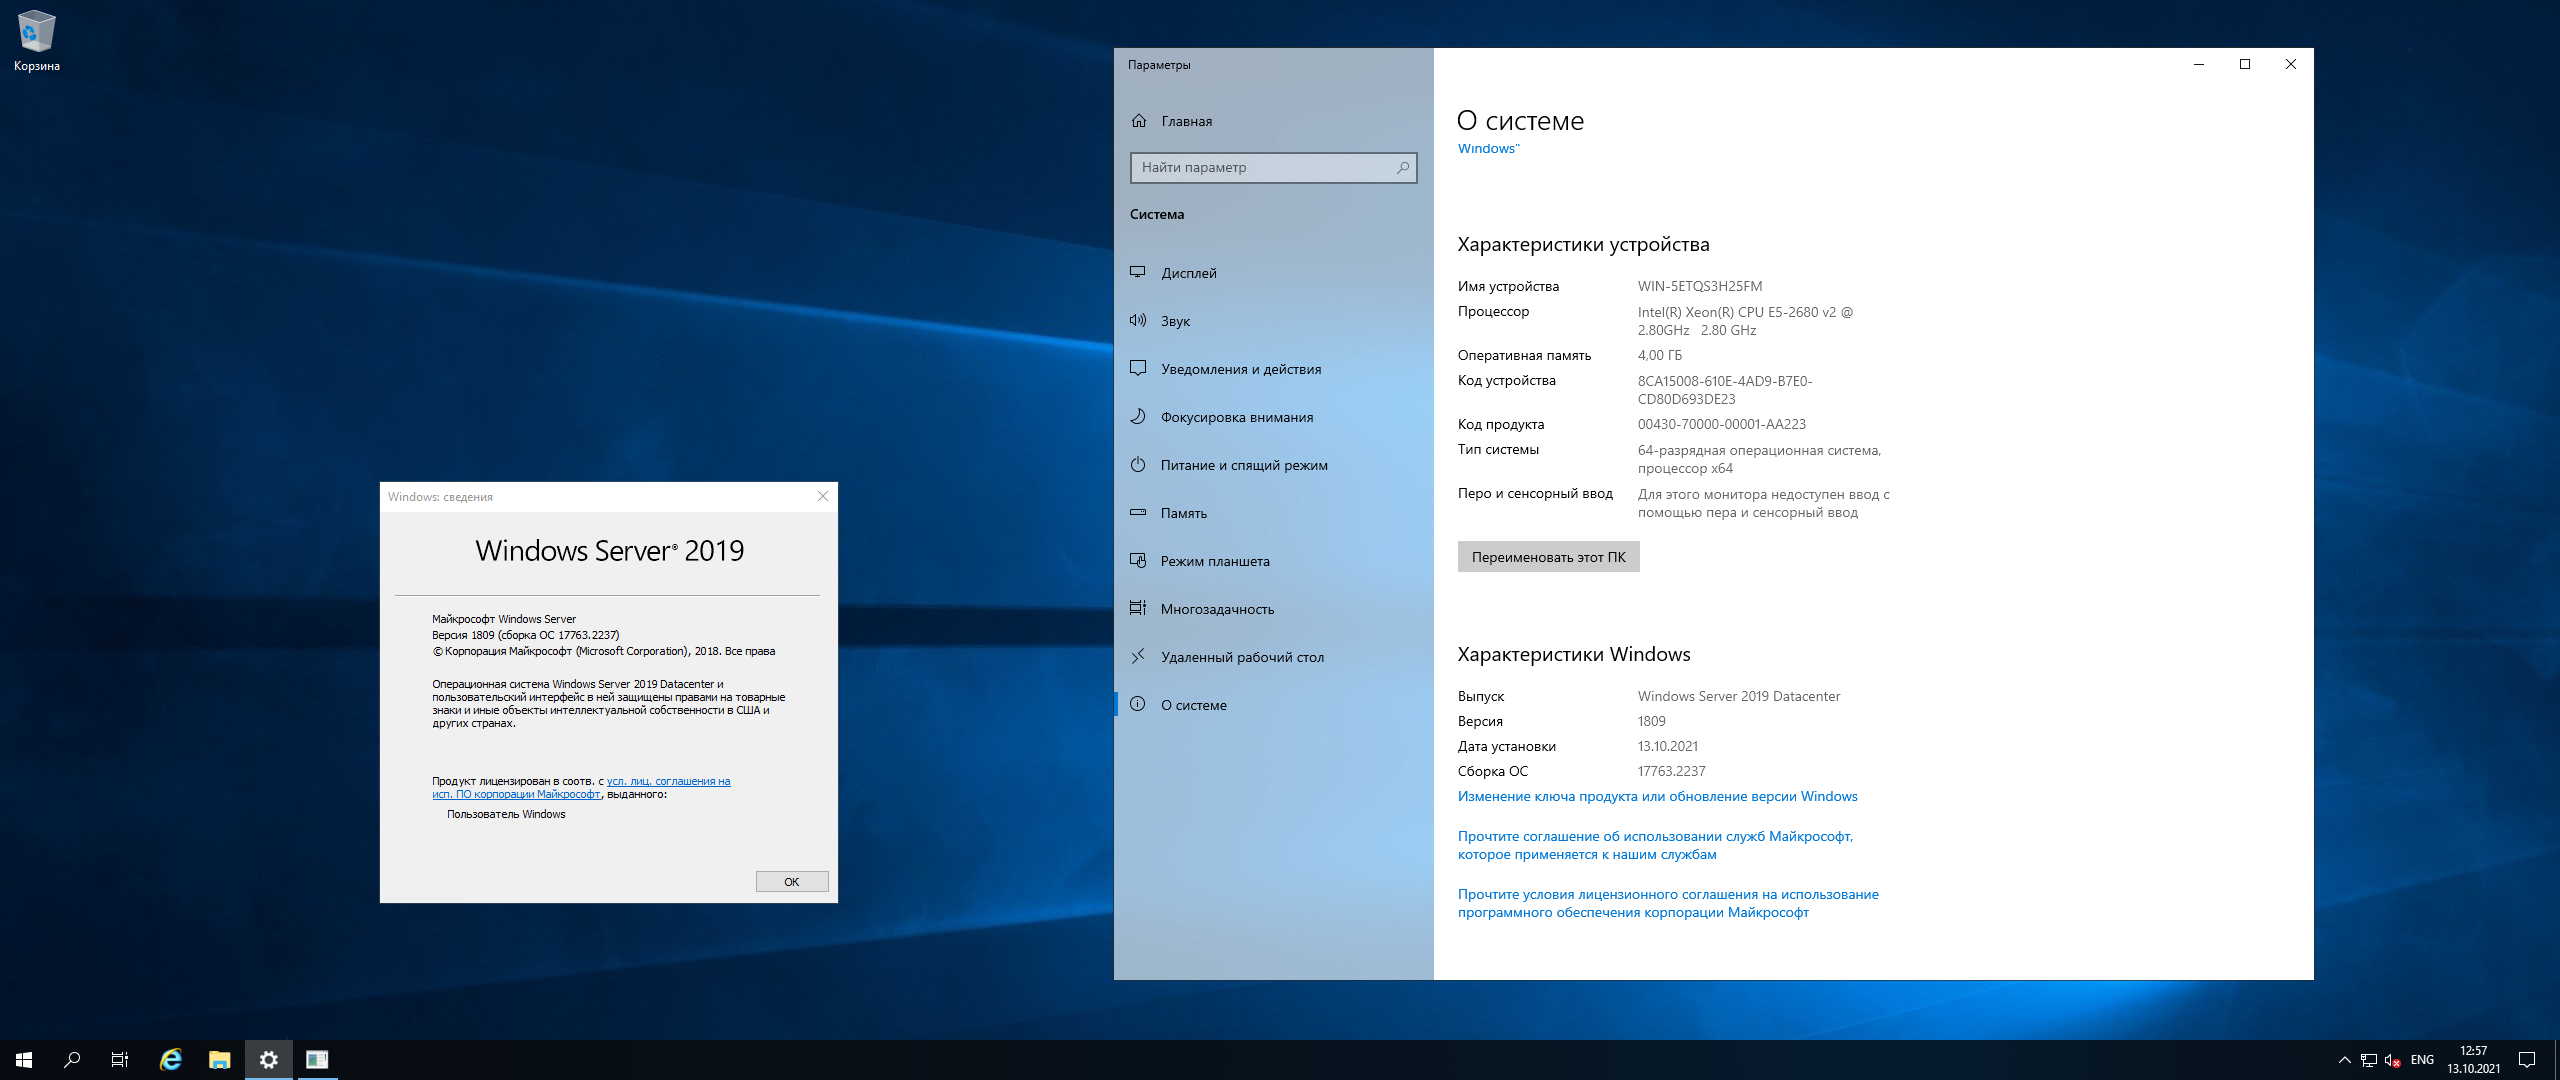Close the Windows: сведения dialog
Image resolution: width=2560 pixels, height=1080 pixels.
[x=822, y=496]
